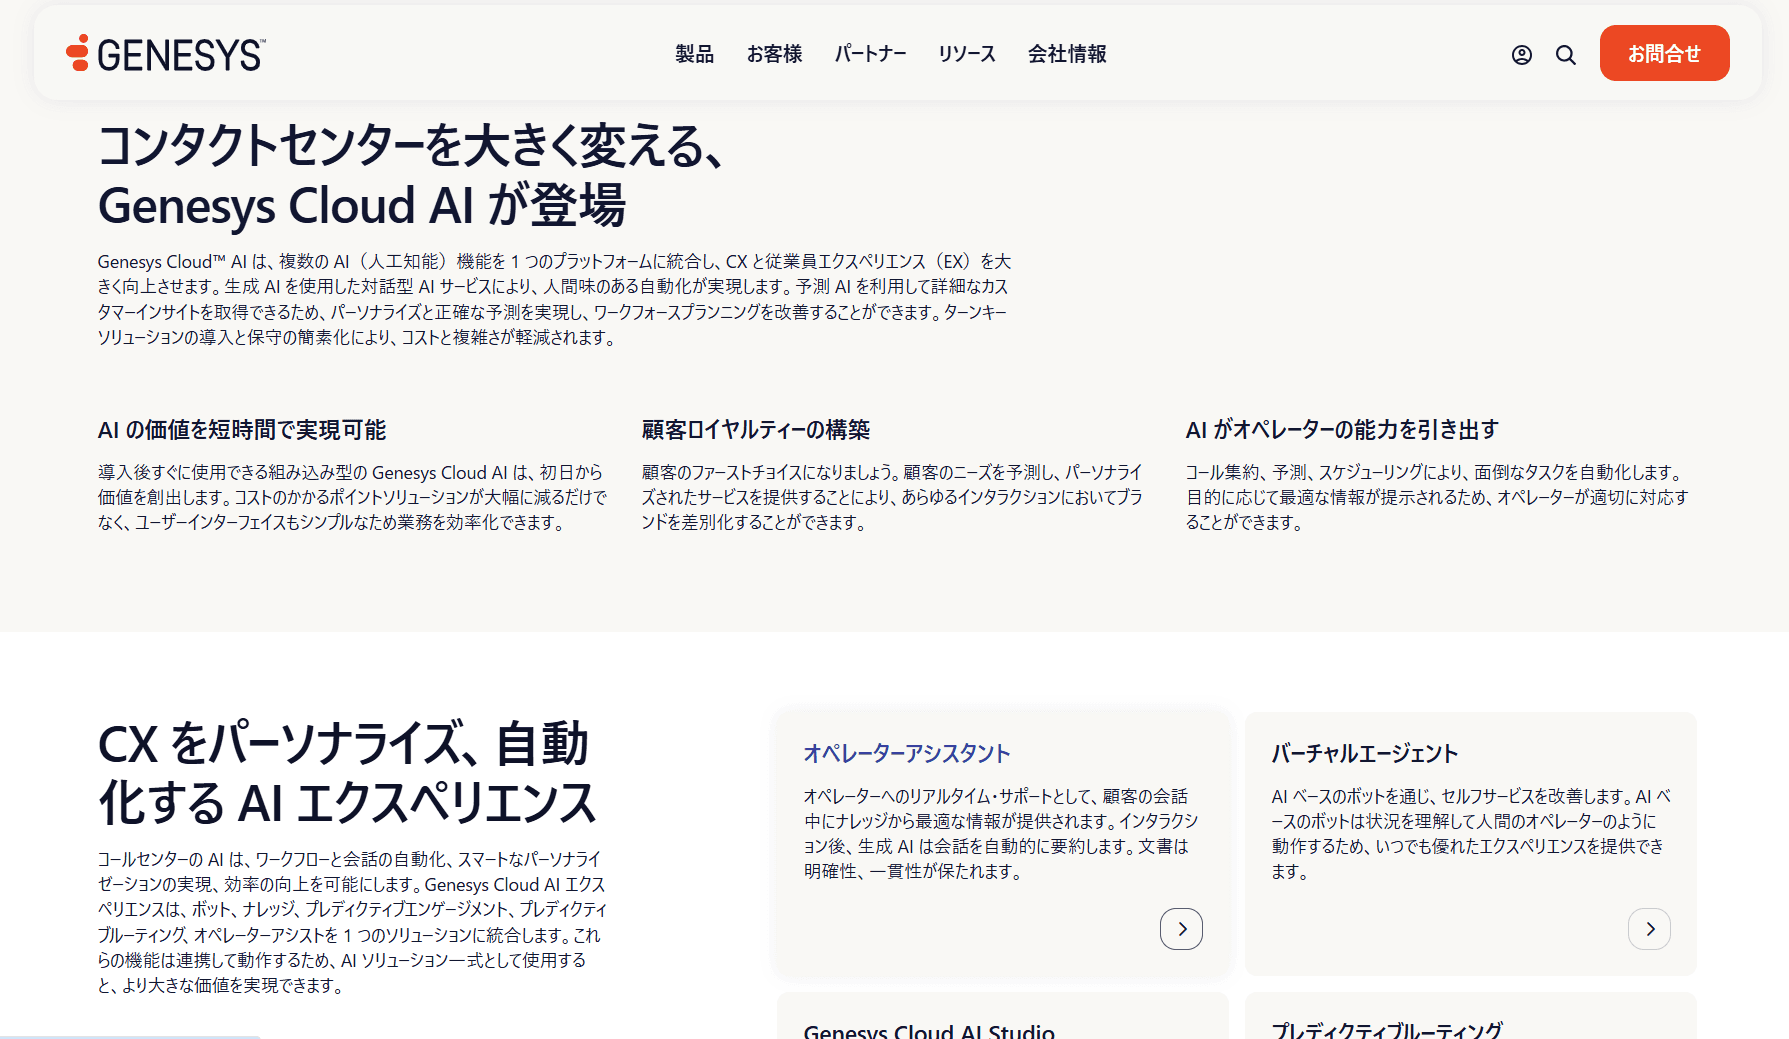Screen dimensions: 1789x1039
Task: Open the search magnifier icon
Action: pos(1566,55)
